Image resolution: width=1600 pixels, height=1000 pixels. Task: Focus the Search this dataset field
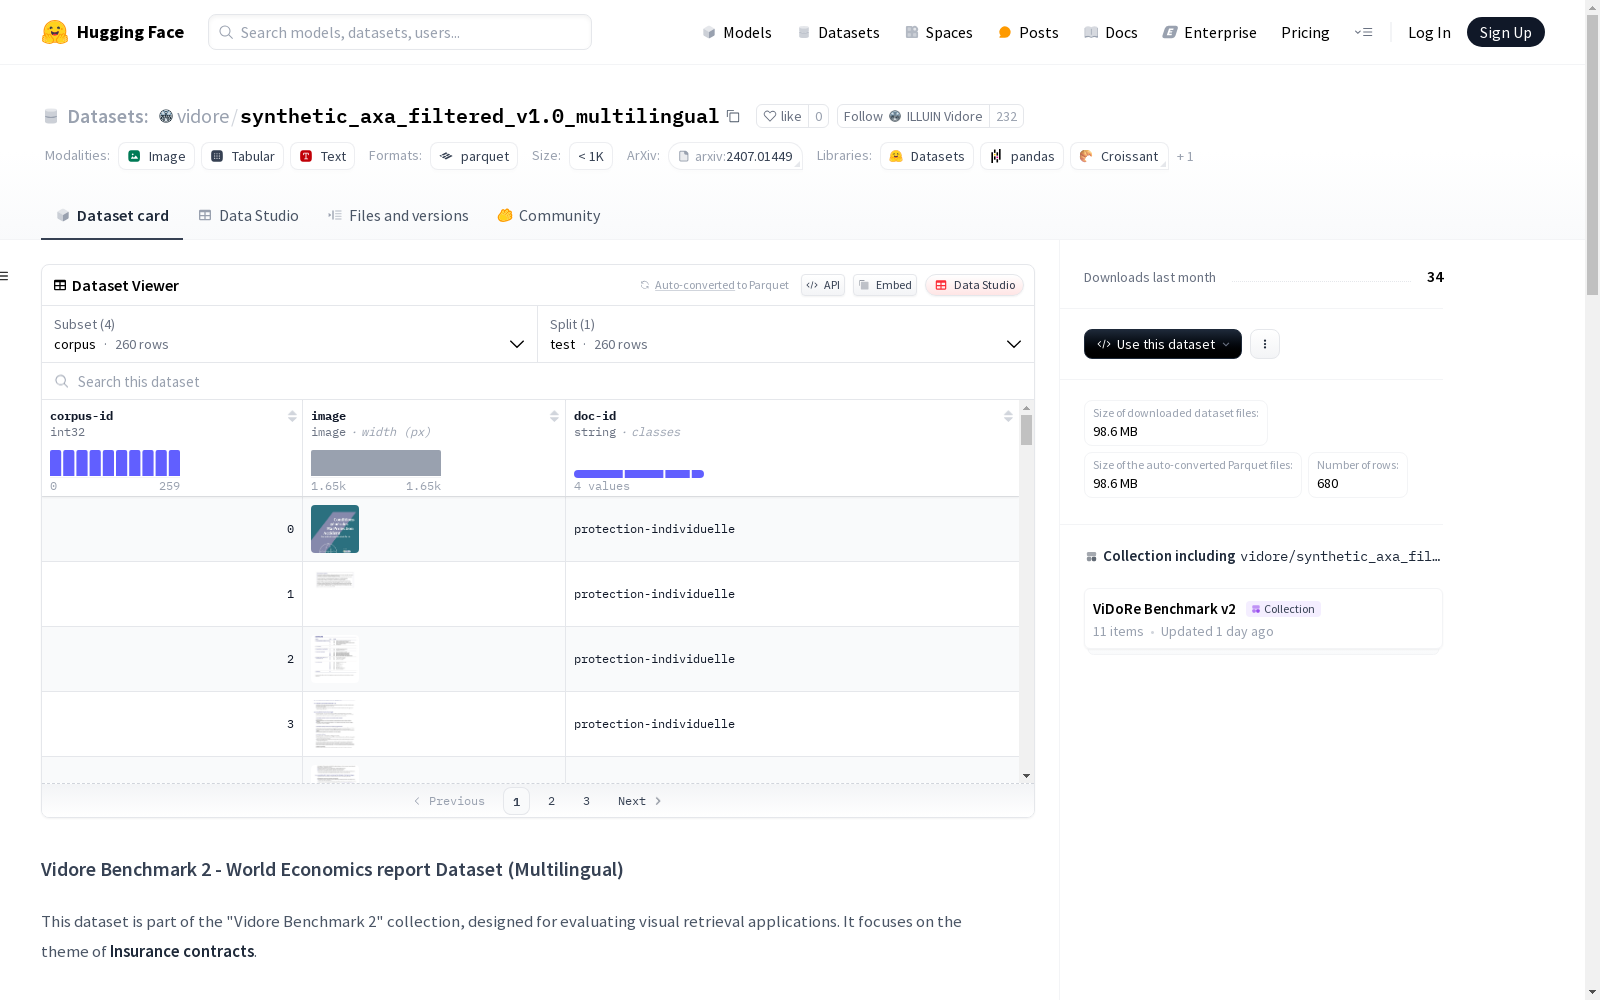point(538,381)
